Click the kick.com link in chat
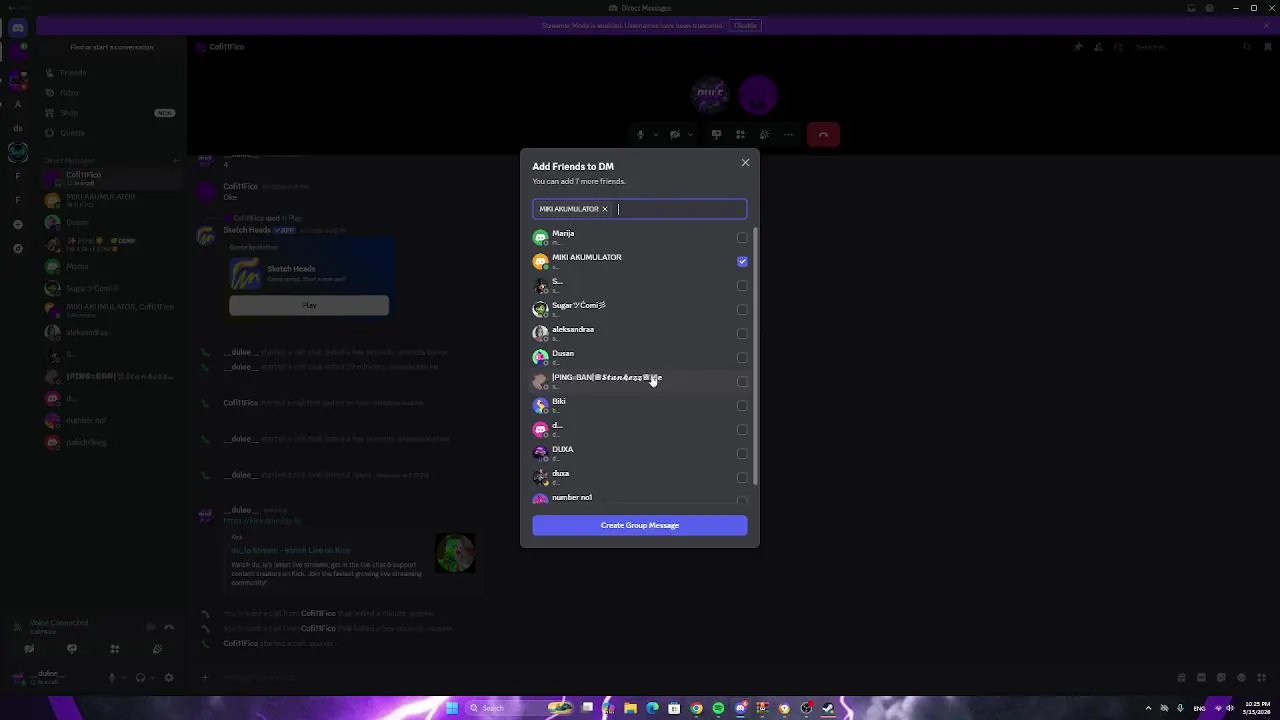This screenshot has height=720, width=1280. click(262, 521)
